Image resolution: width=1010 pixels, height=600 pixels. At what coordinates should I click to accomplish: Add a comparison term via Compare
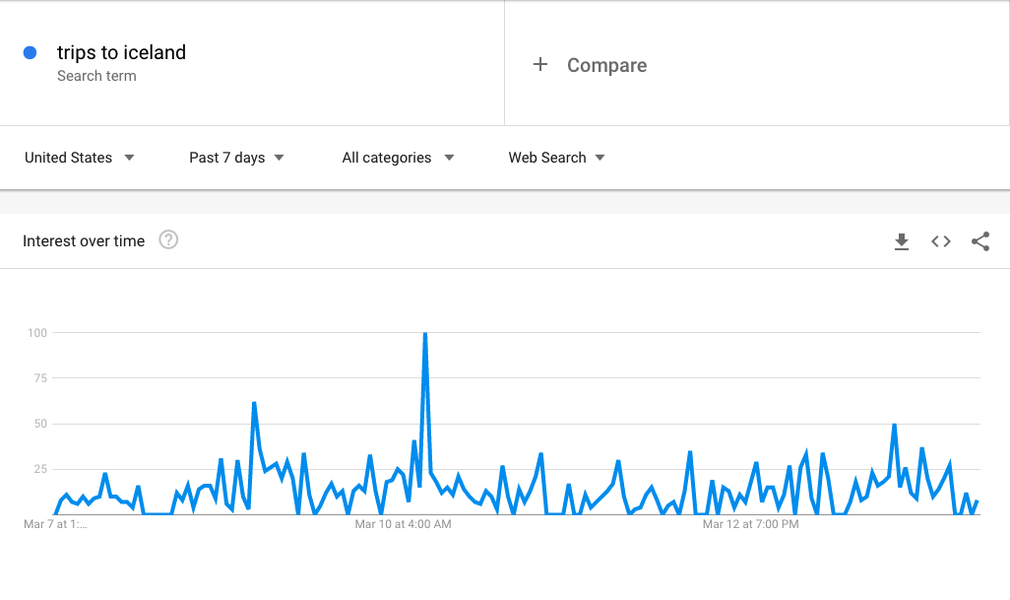(x=607, y=65)
